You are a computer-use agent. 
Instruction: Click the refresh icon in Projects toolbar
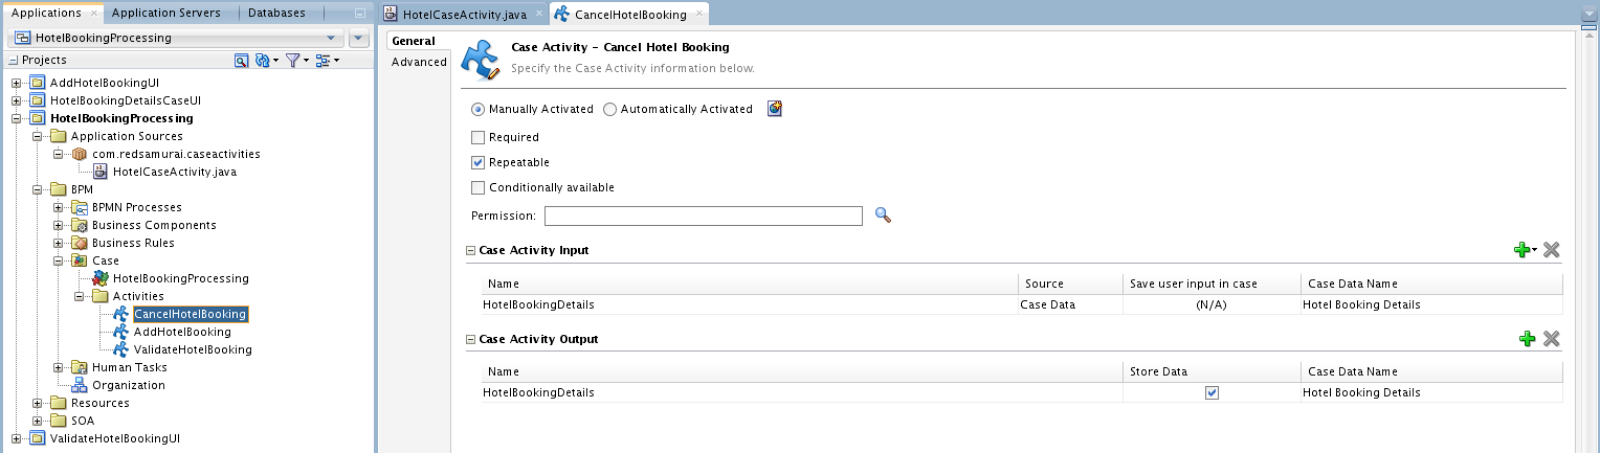coord(263,60)
